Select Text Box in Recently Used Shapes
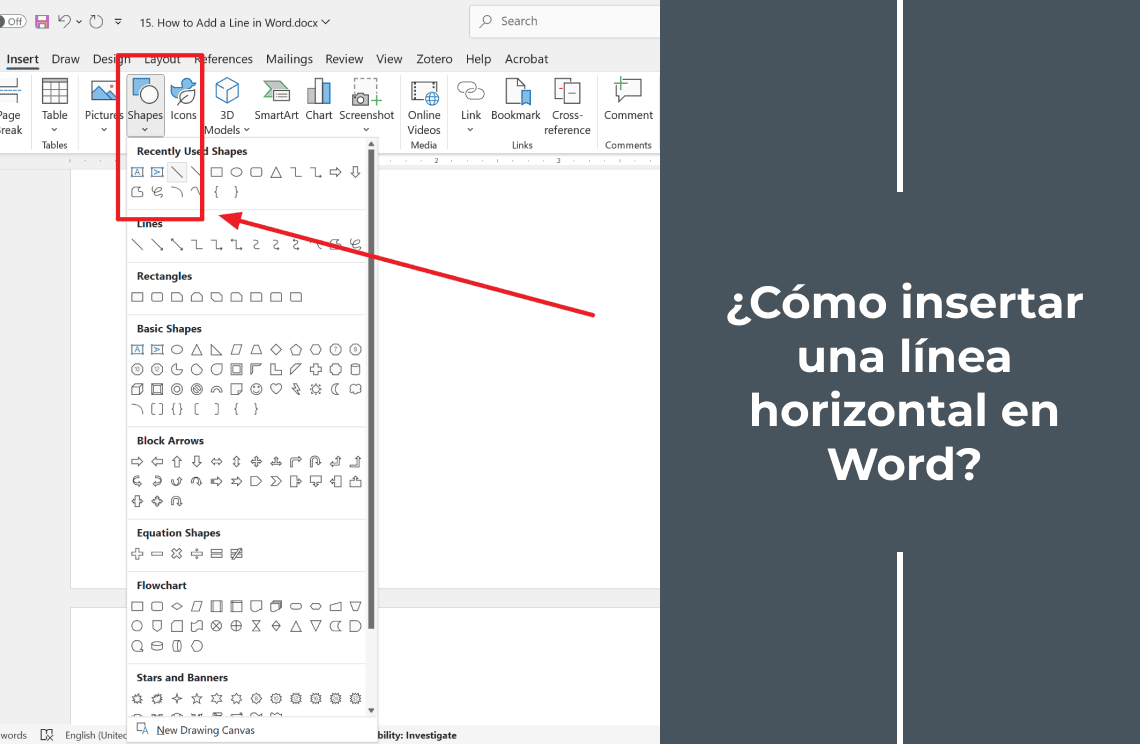The width and height of the screenshot is (1140, 744). pos(137,172)
